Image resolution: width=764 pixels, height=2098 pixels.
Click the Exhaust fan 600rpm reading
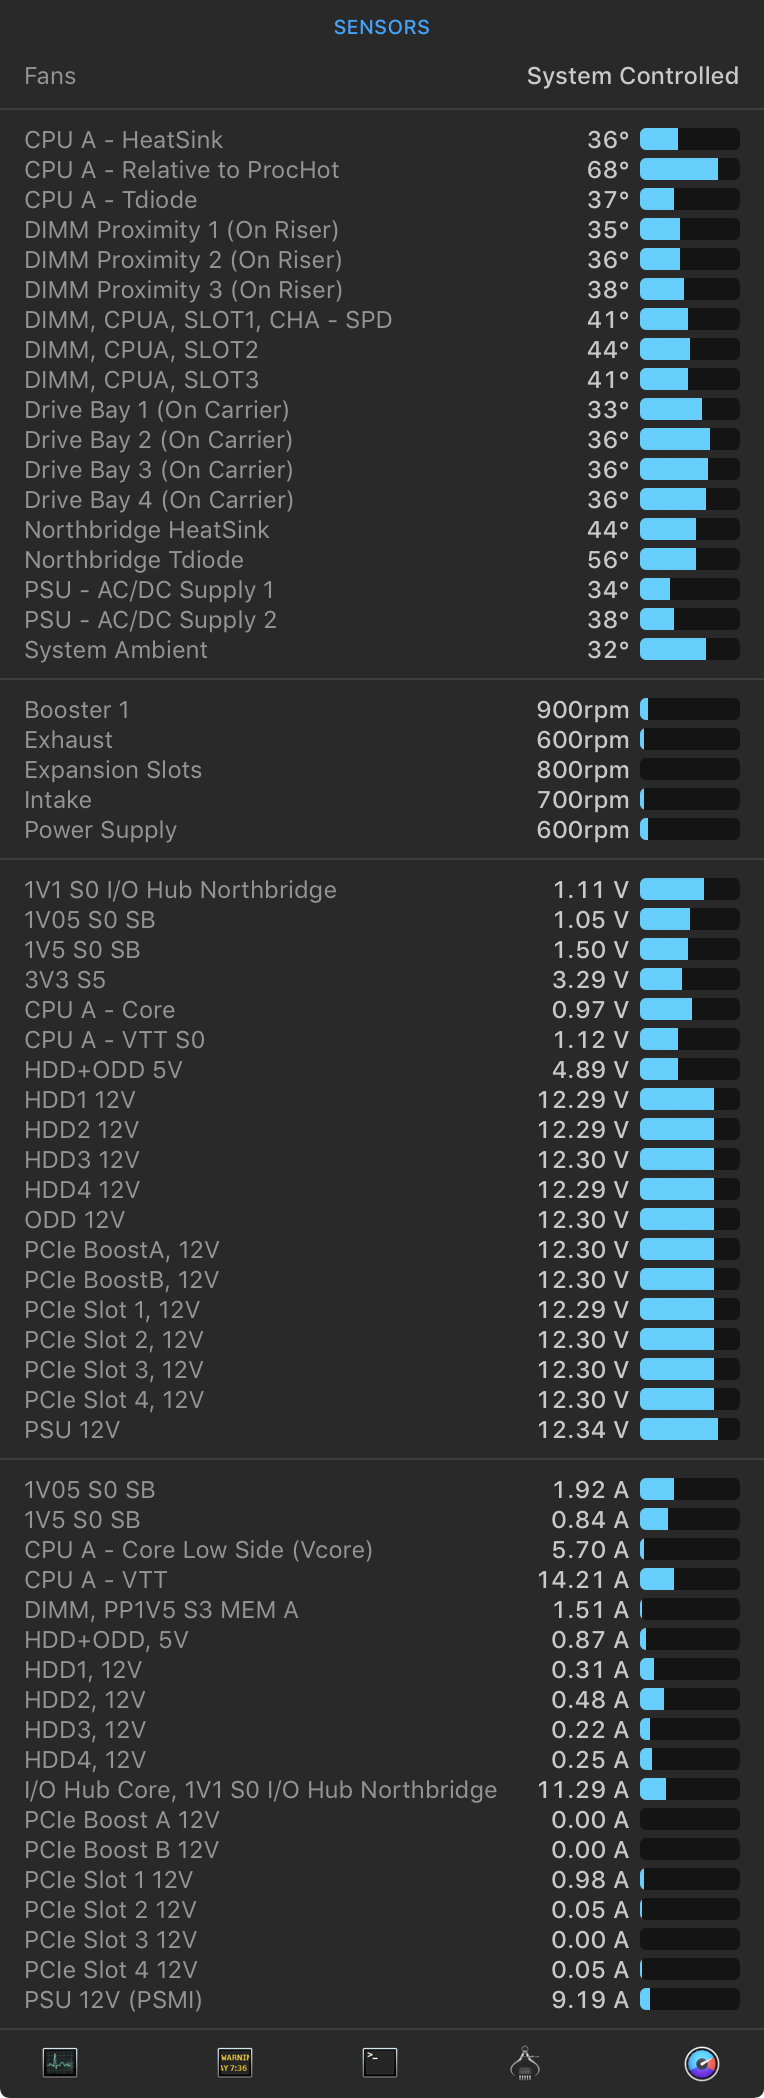pos(582,740)
